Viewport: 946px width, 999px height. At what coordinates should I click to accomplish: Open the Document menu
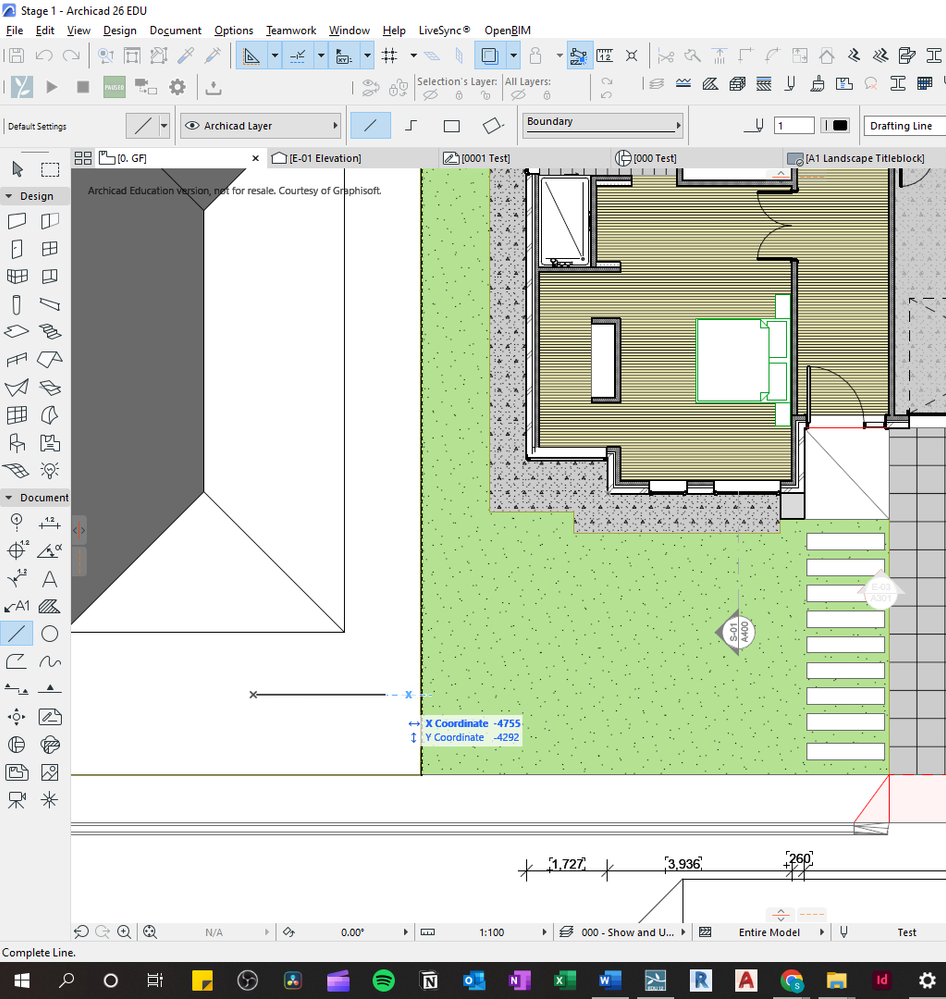pos(175,30)
